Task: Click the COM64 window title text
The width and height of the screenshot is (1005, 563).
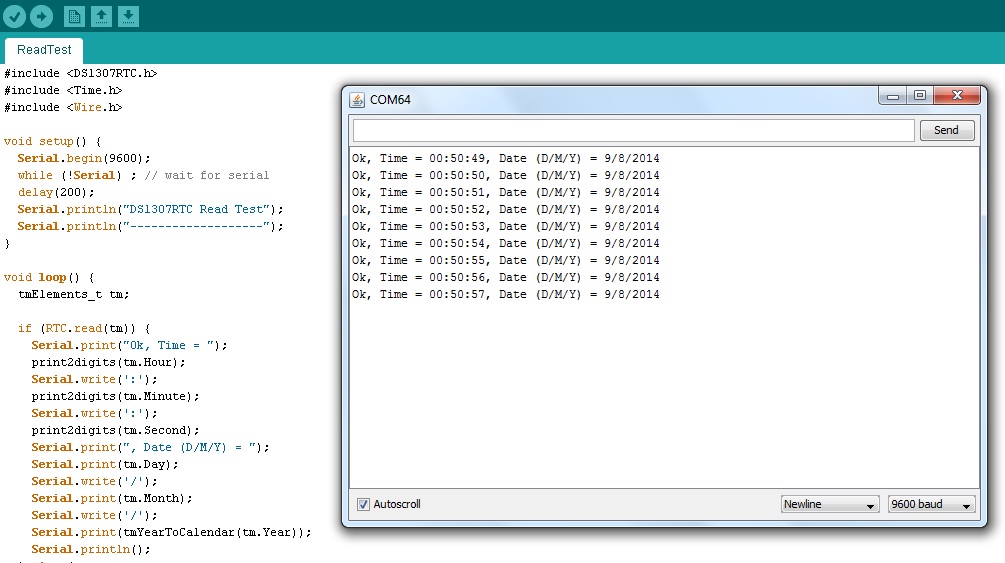Action: tap(390, 100)
